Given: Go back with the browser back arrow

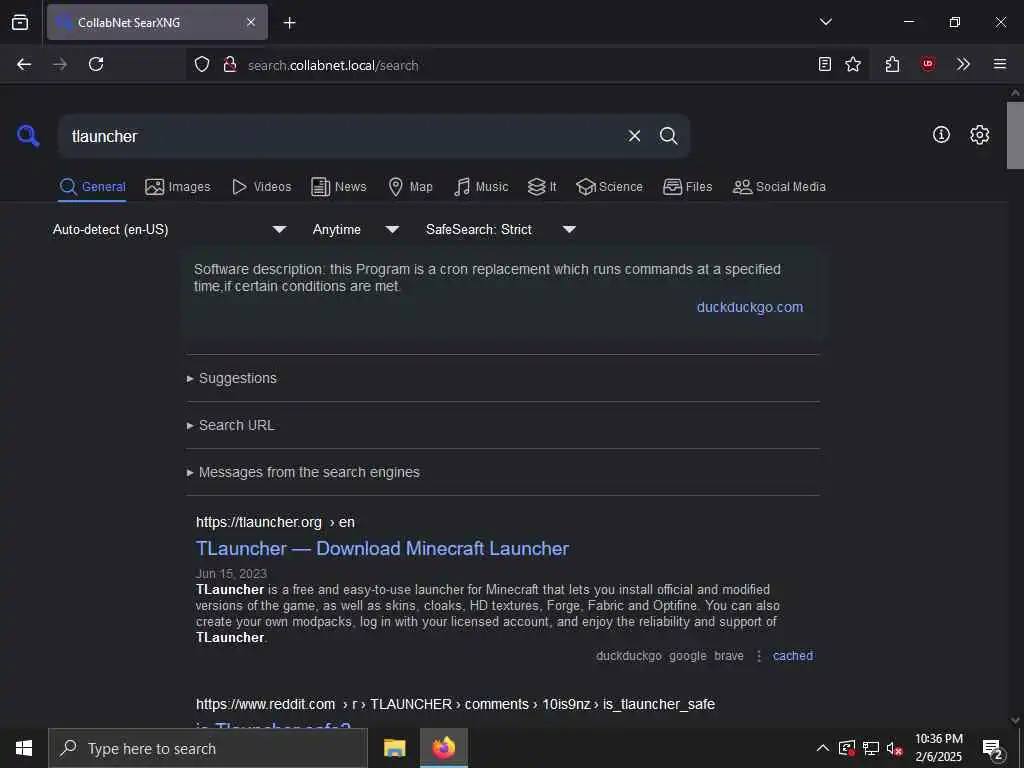Looking at the screenshot, I should point(24,64).
